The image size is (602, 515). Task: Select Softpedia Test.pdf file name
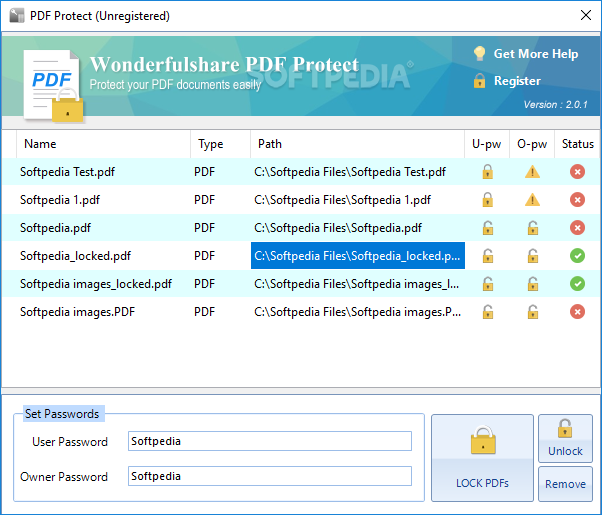tap(67, 172)
